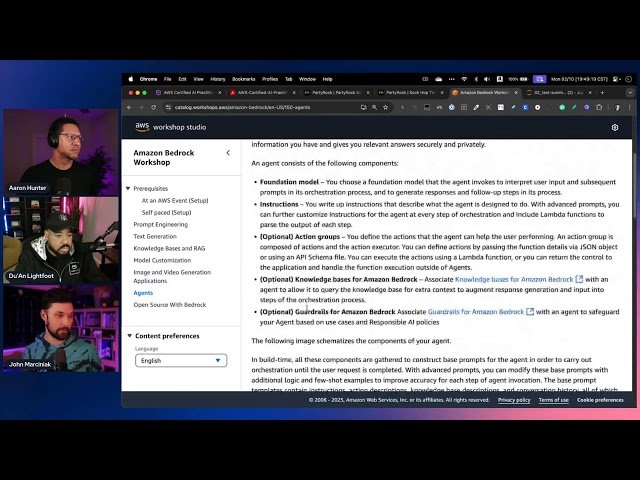This screenshot has height=480, width=640.
Task: Click the battery indicator in menu bar
Action: coord(518,79)
